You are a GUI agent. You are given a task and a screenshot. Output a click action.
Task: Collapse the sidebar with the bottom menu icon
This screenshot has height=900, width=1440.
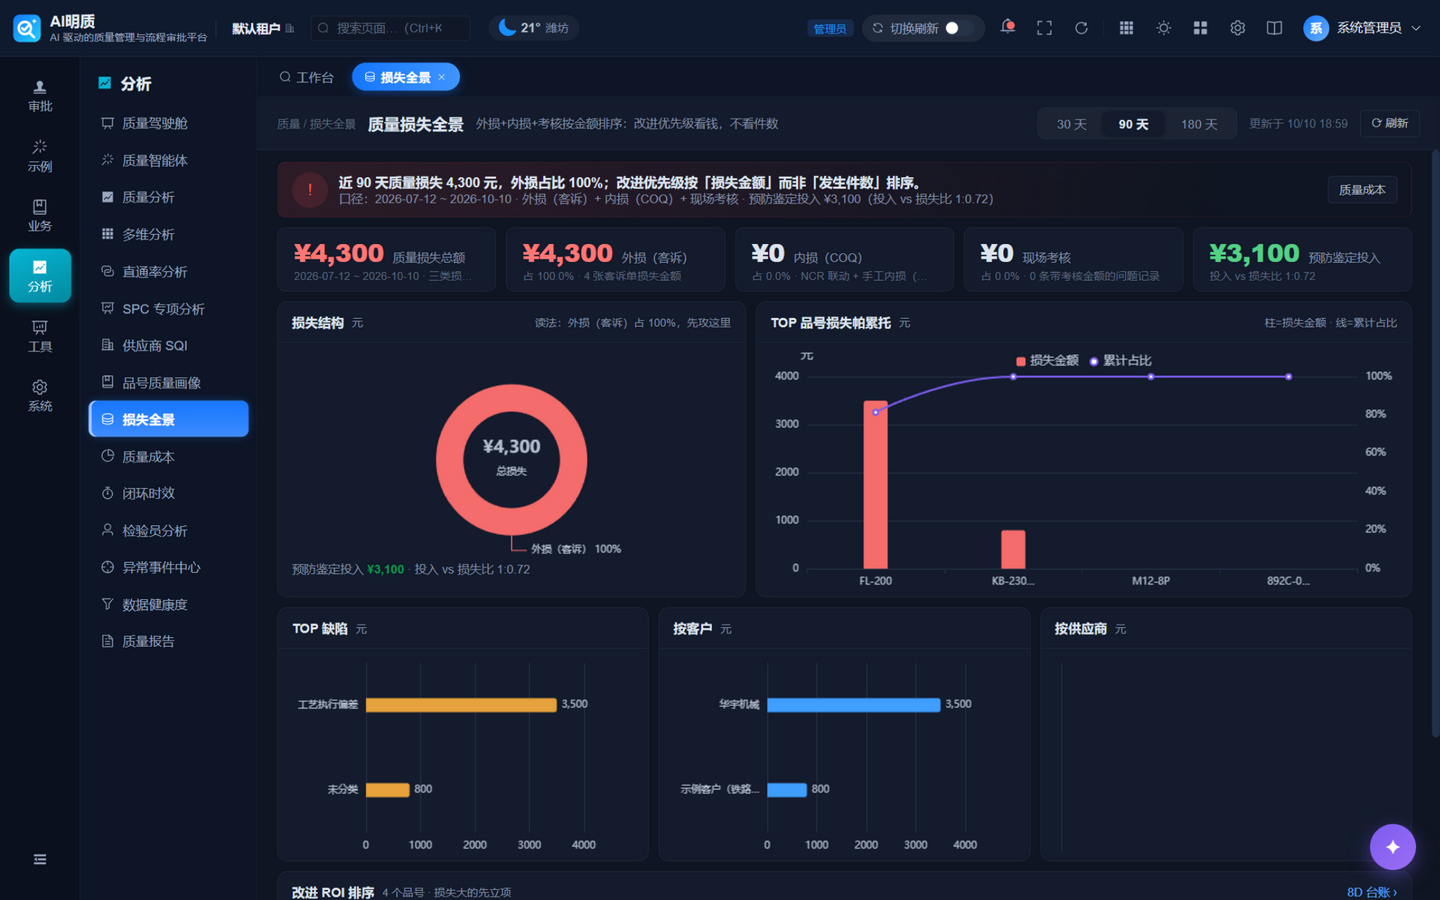(40, 859)
